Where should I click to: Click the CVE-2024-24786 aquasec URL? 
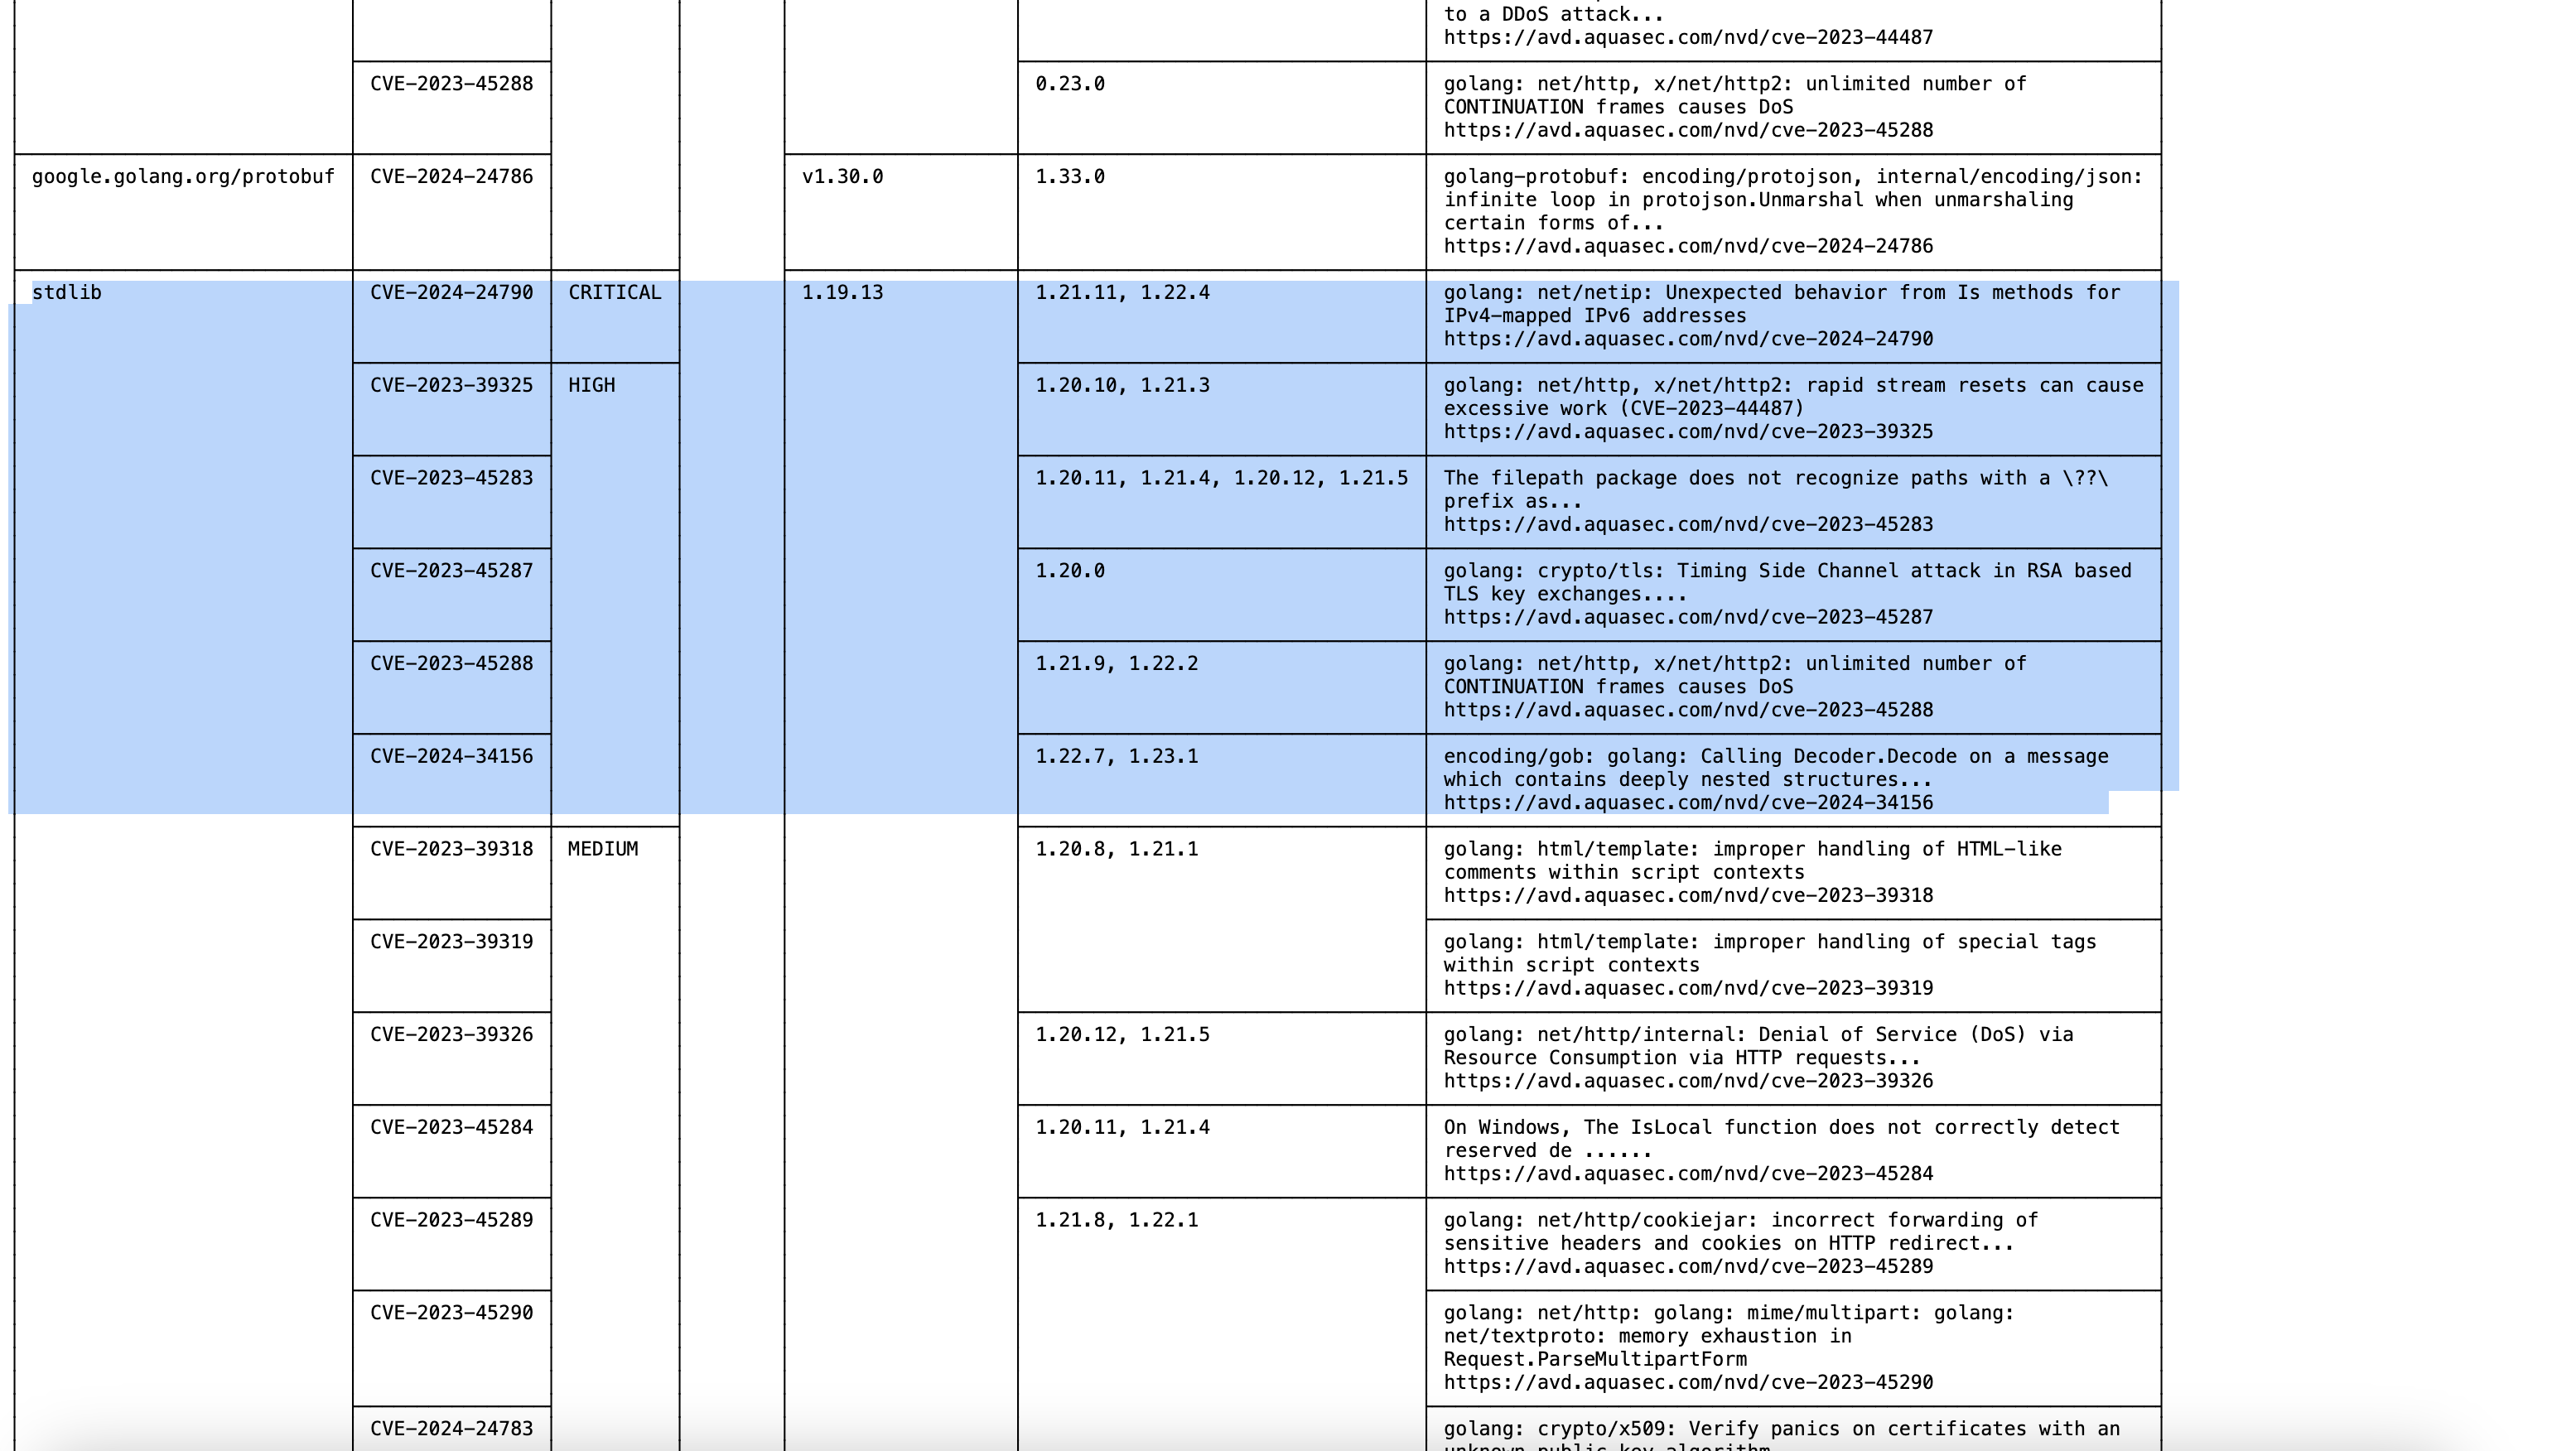[x=1687, y=246]
